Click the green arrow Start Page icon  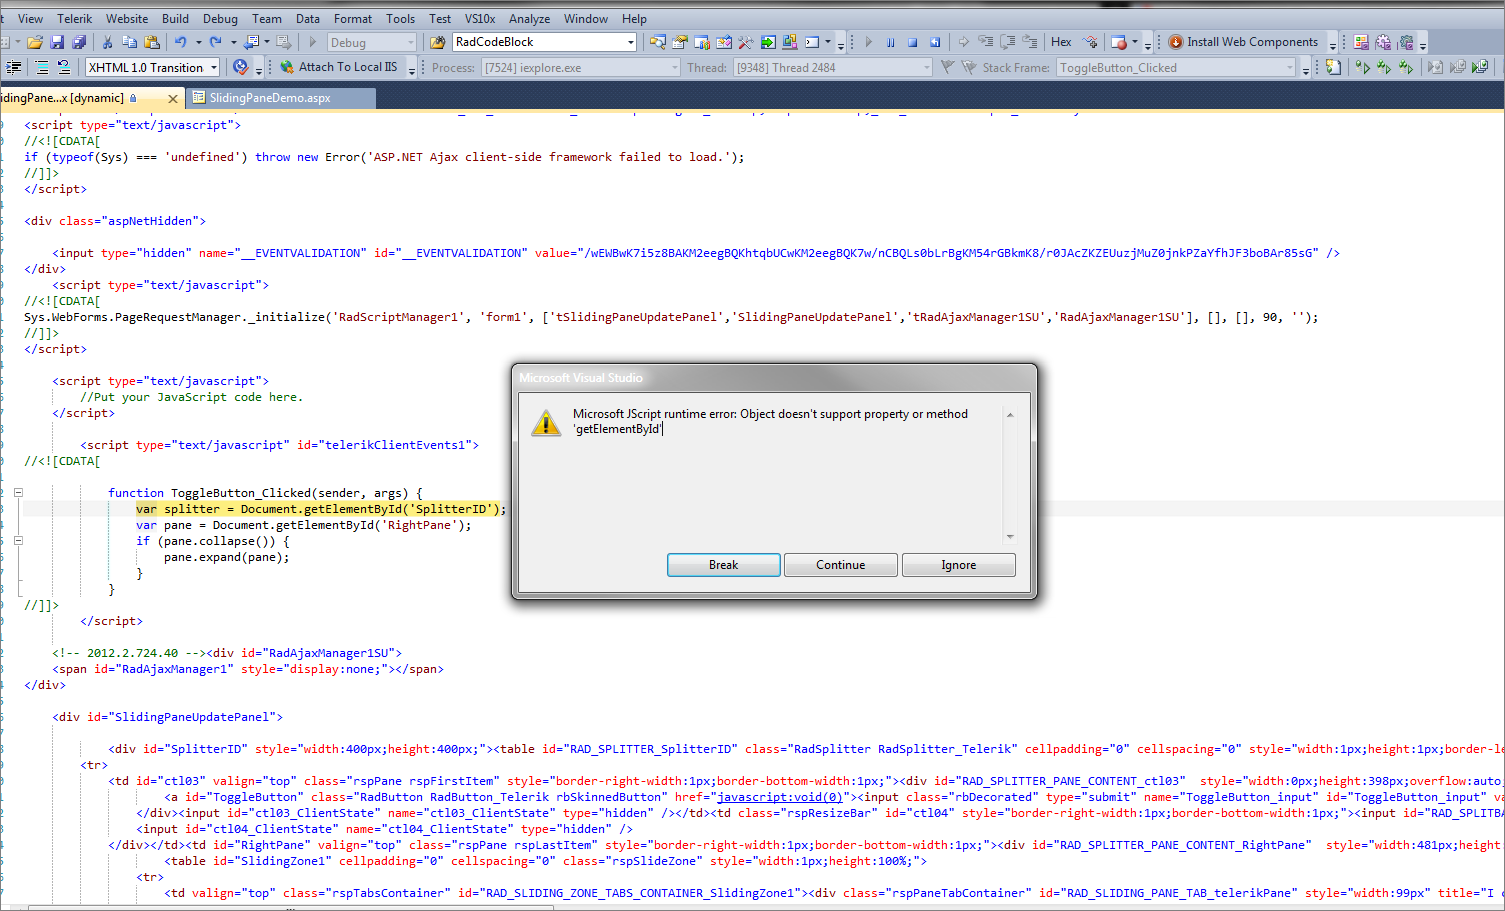[767, 42]
